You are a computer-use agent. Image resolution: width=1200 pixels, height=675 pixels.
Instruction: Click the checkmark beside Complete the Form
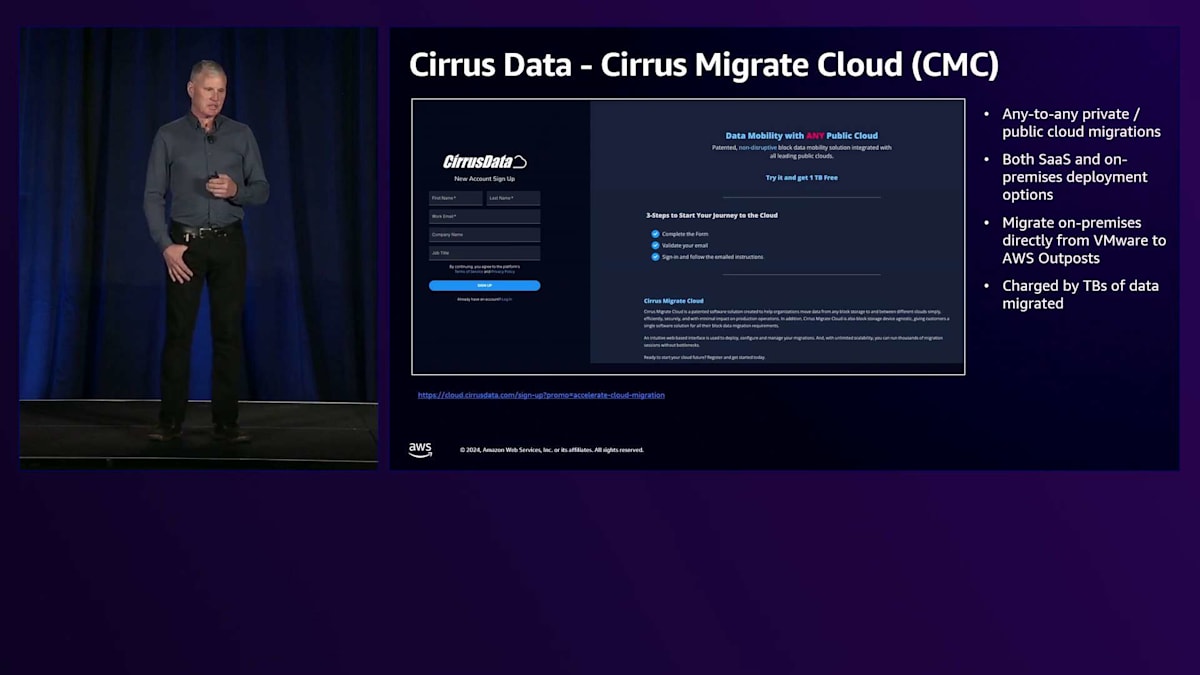(655, 234)
